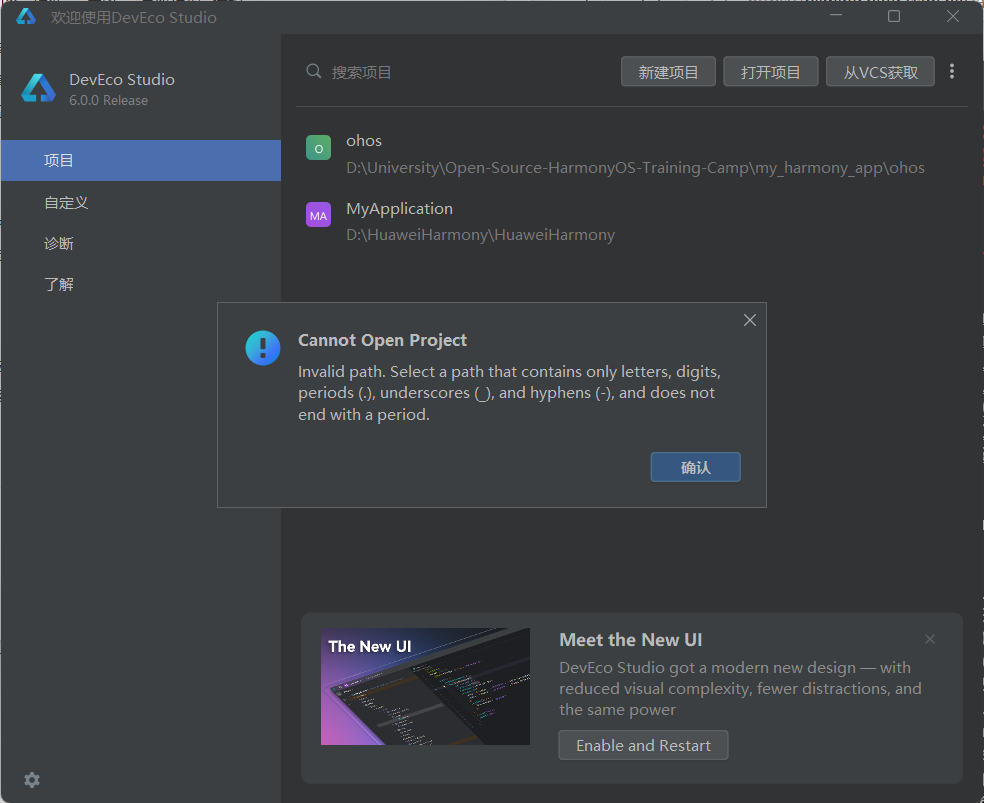The width and height of the screenshot is (984, 803).
Task: Click the Cannot Open Project title
Action: tap(382, 340)
